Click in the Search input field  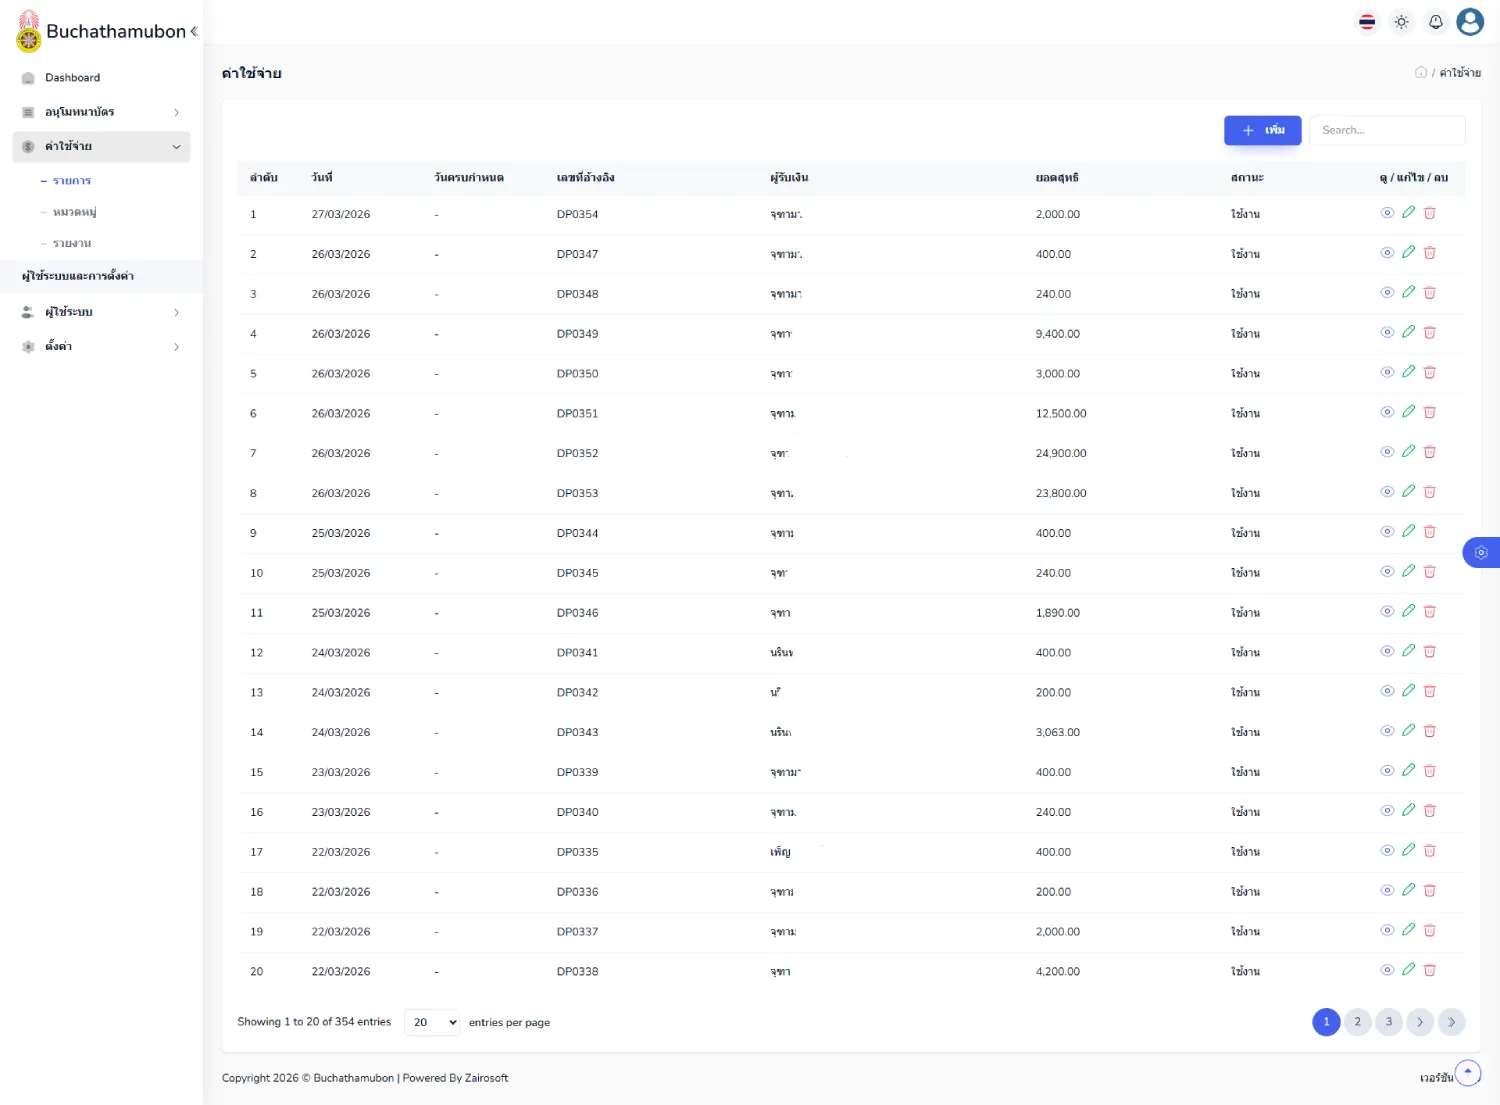click(x=1386, y=130)
